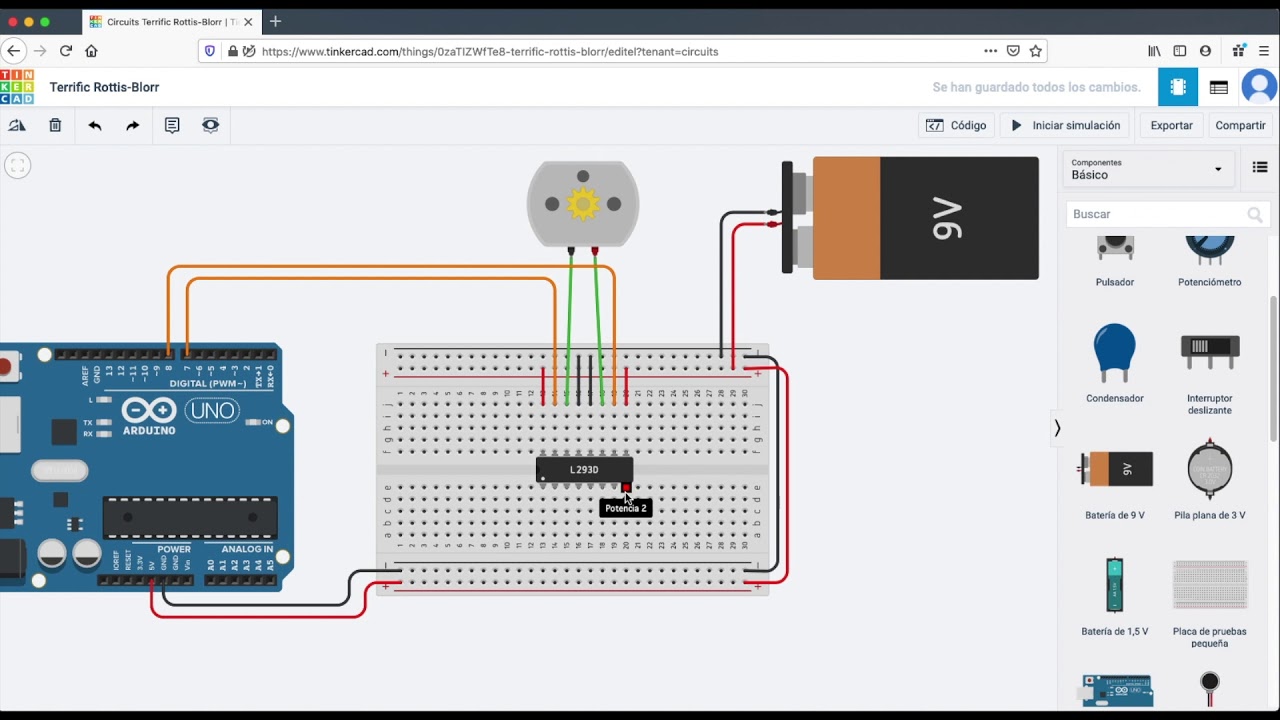Open browser library icon

pos(1155,51)
